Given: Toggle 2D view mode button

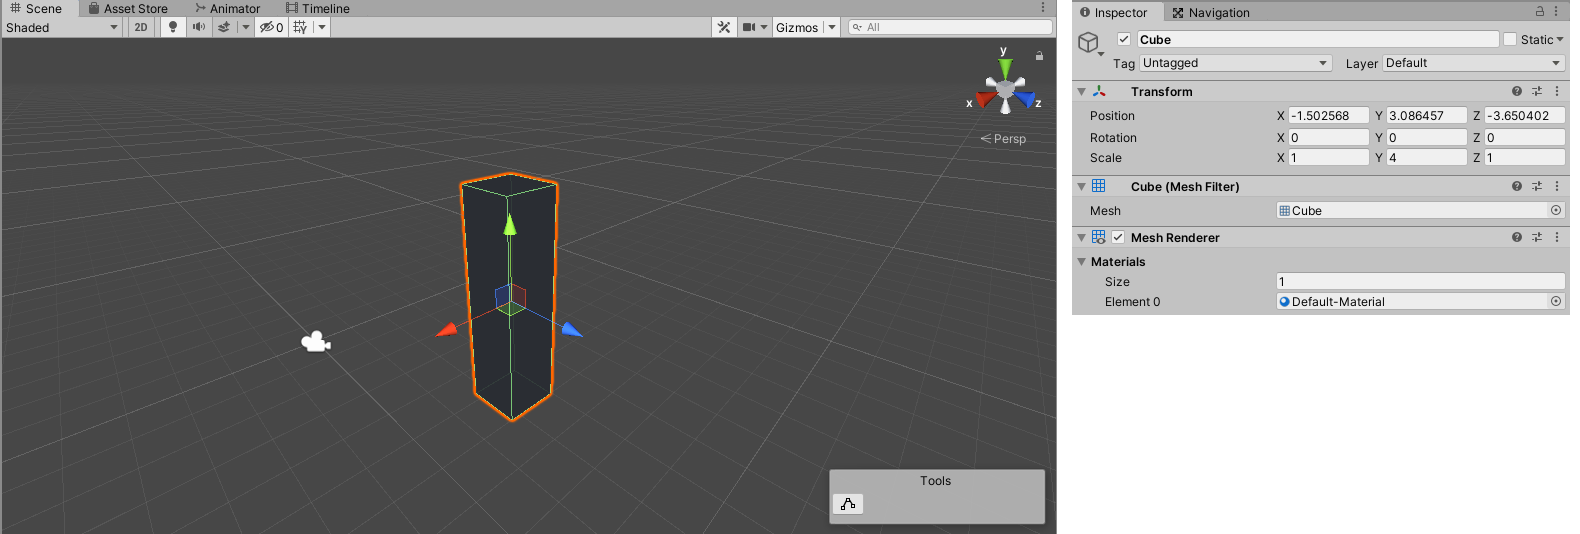Looking at the screenshot, I should click(x=141, y=27).
